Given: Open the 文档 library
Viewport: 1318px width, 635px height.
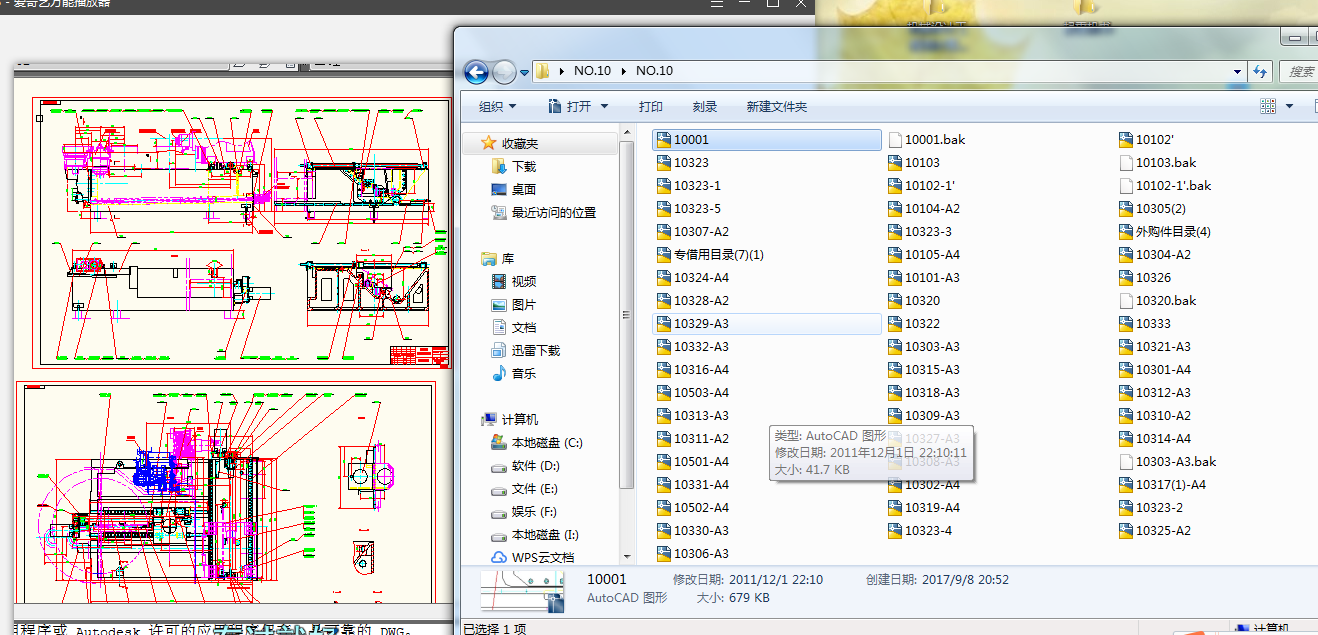Looking at the screenshot, I should (x=514, y=328).
